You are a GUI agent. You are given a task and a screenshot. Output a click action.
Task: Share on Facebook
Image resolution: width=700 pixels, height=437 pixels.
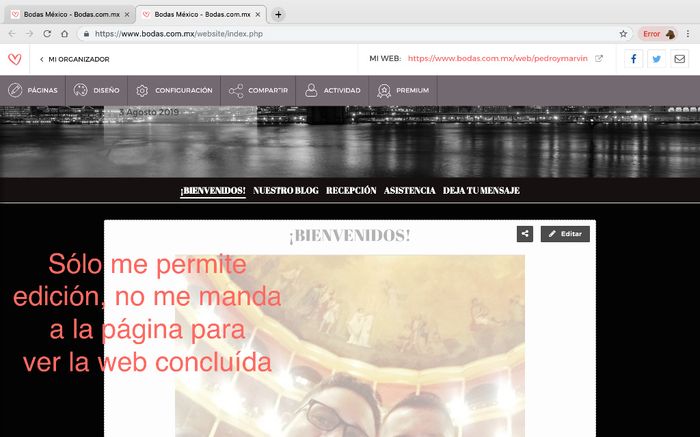(x=633, y=59)
